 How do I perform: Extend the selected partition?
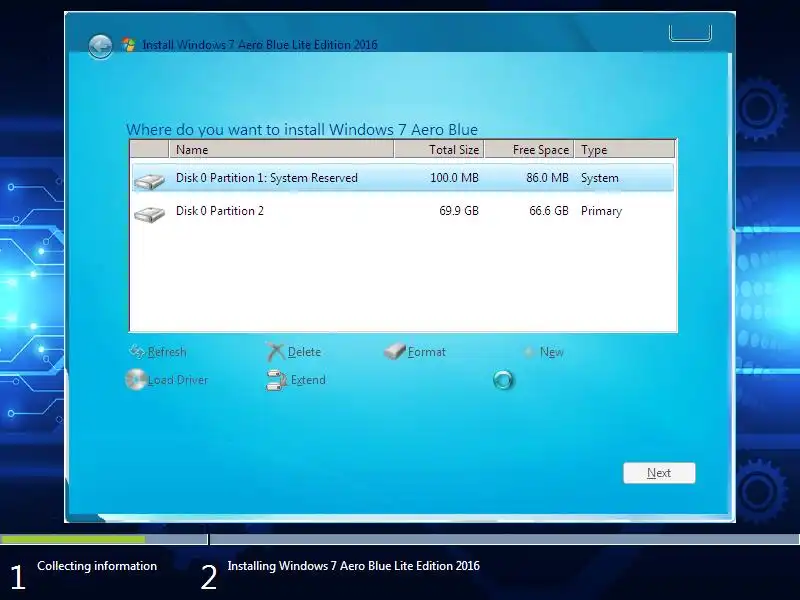(x=308, y=380)
